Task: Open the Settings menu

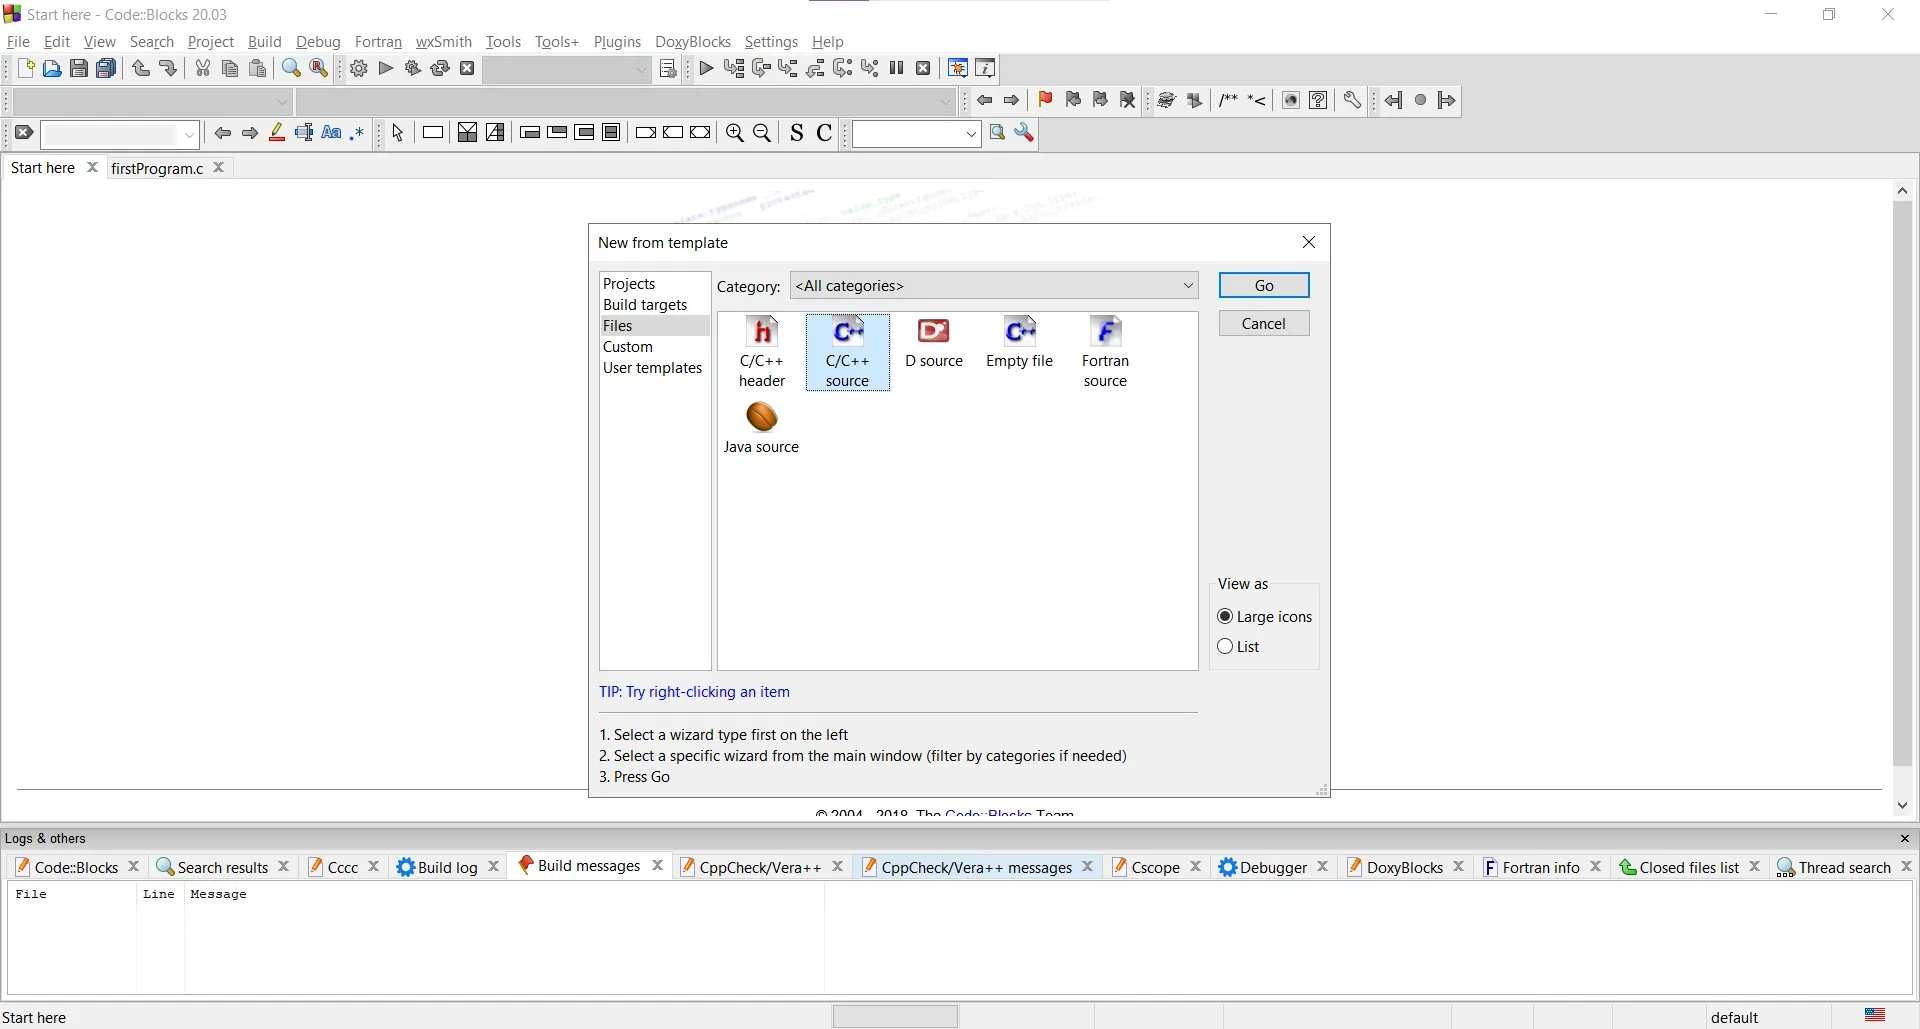Action: [x=772, y=42]
